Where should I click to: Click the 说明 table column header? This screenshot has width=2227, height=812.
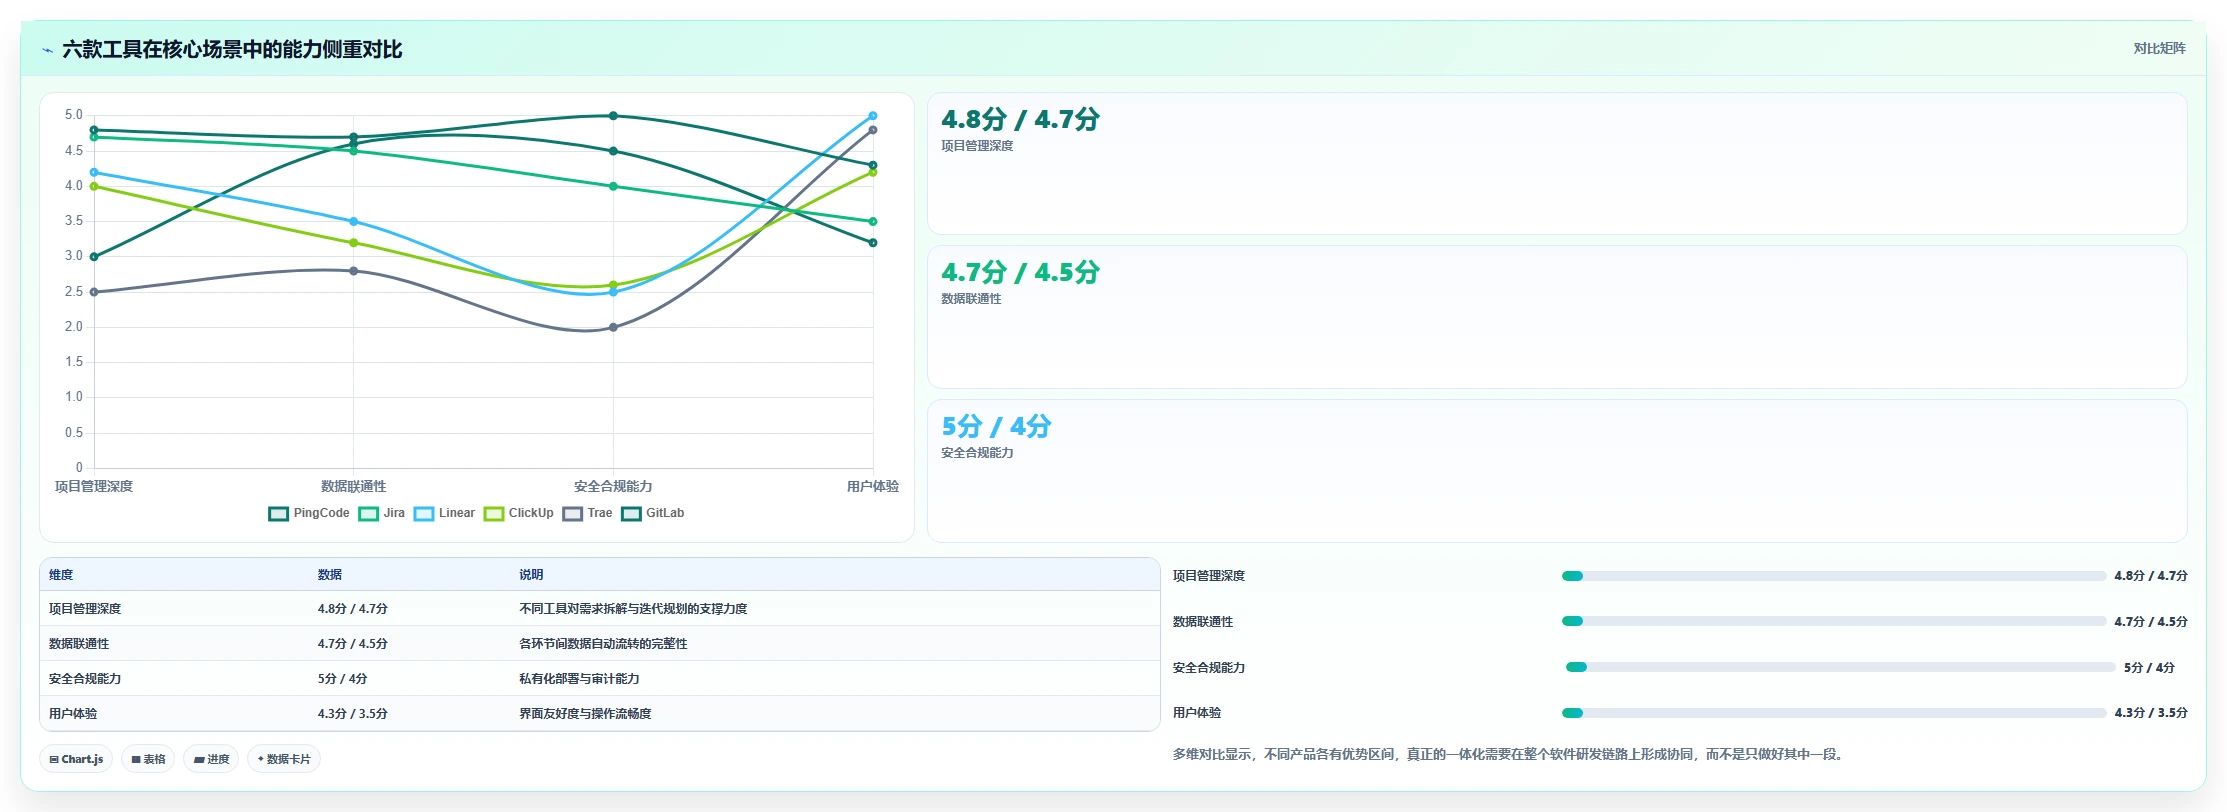531,575
